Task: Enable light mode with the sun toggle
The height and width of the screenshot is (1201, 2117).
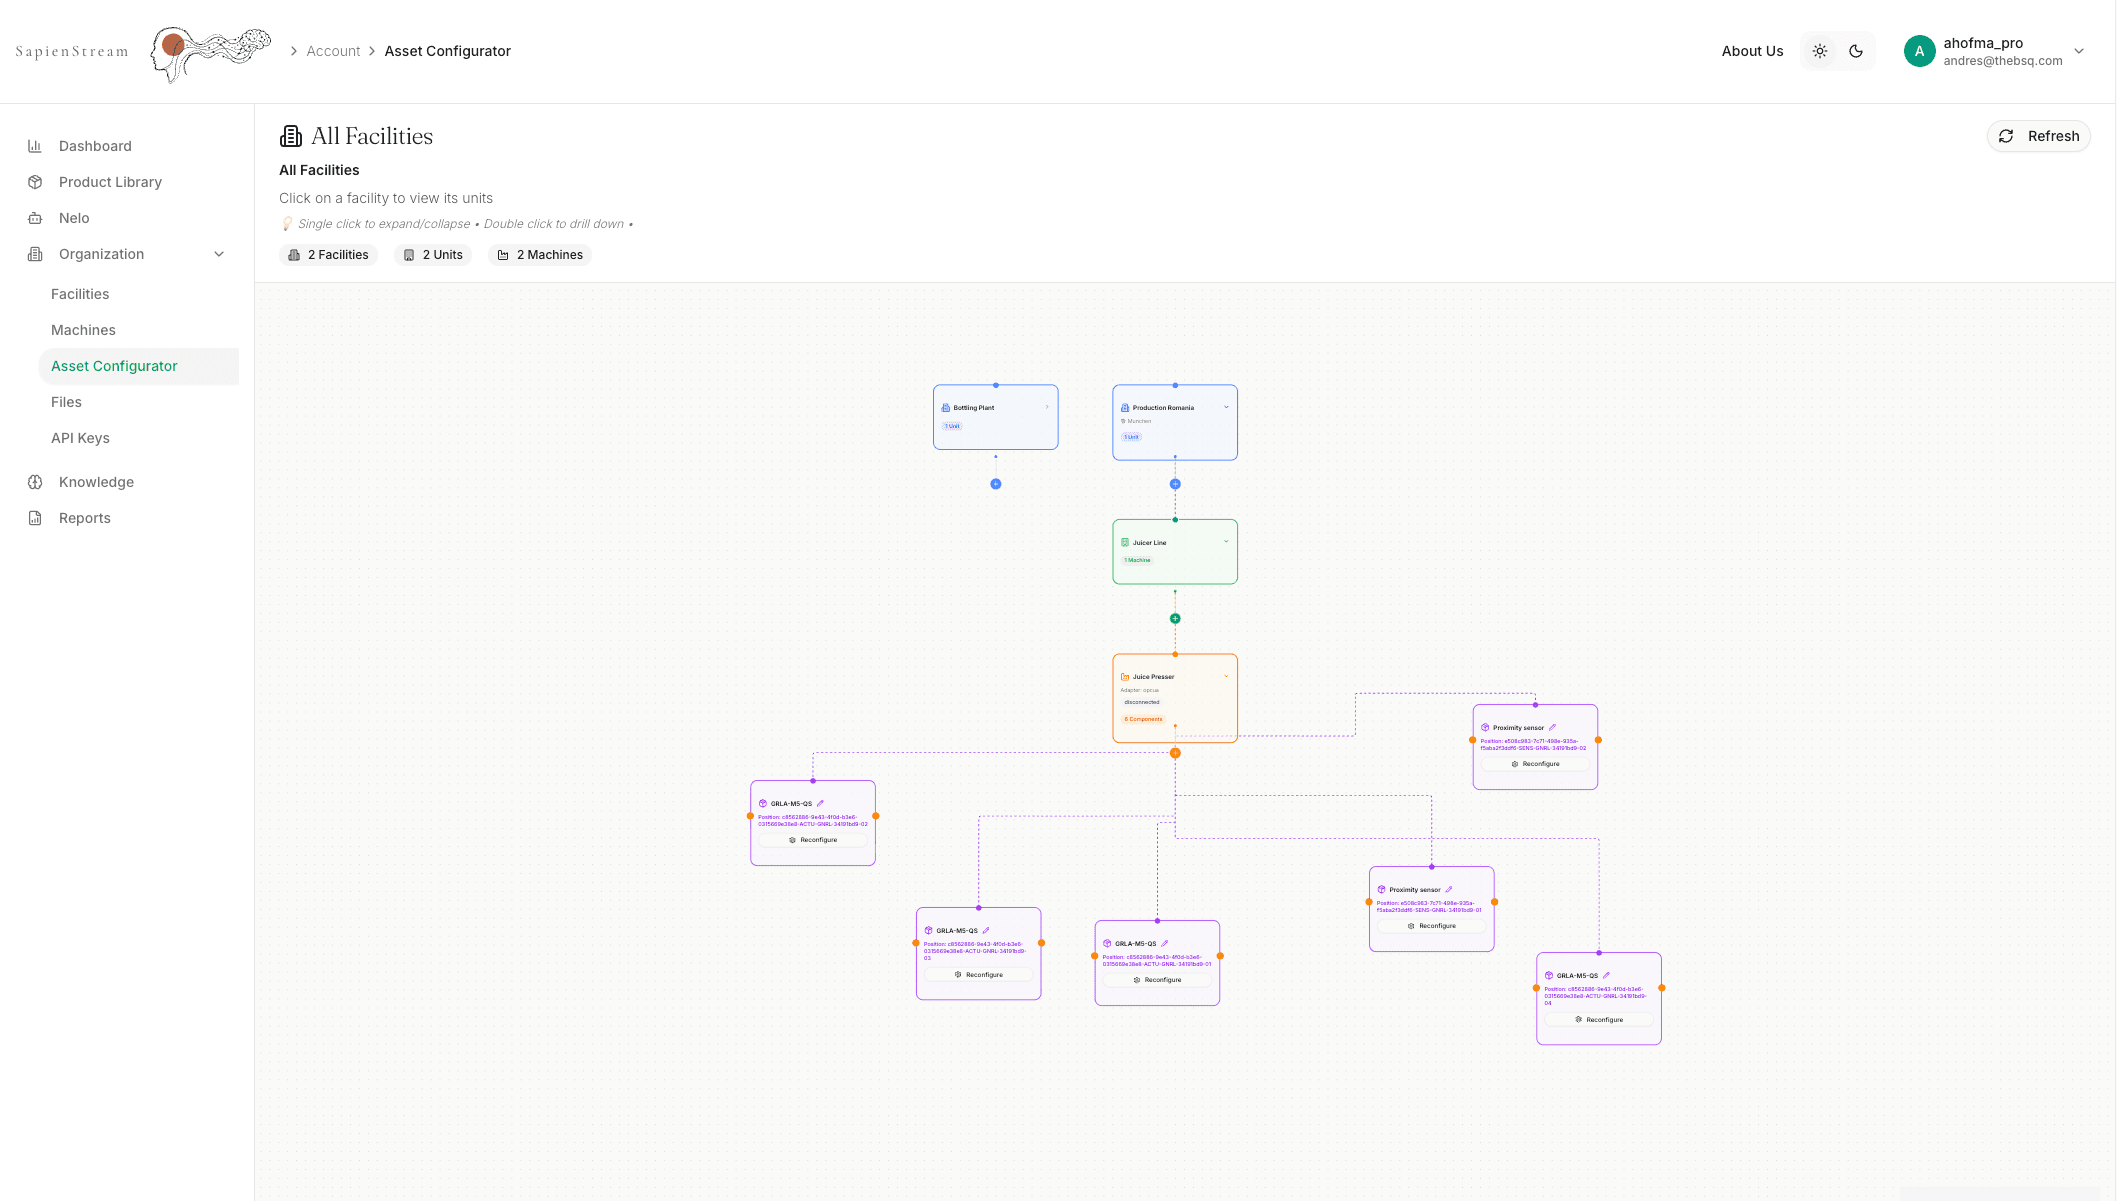Action: 1819,51
